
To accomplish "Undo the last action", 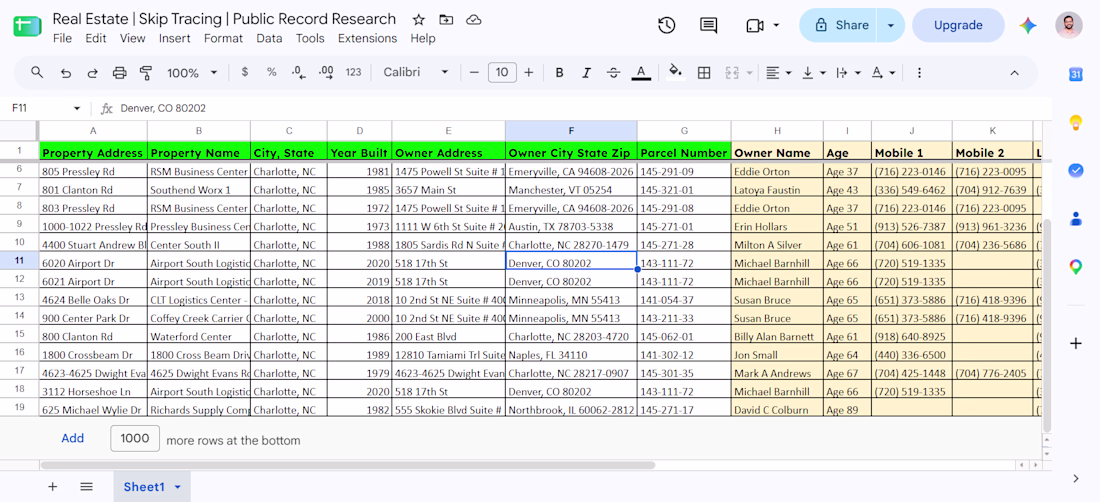I will click(66, 72).
